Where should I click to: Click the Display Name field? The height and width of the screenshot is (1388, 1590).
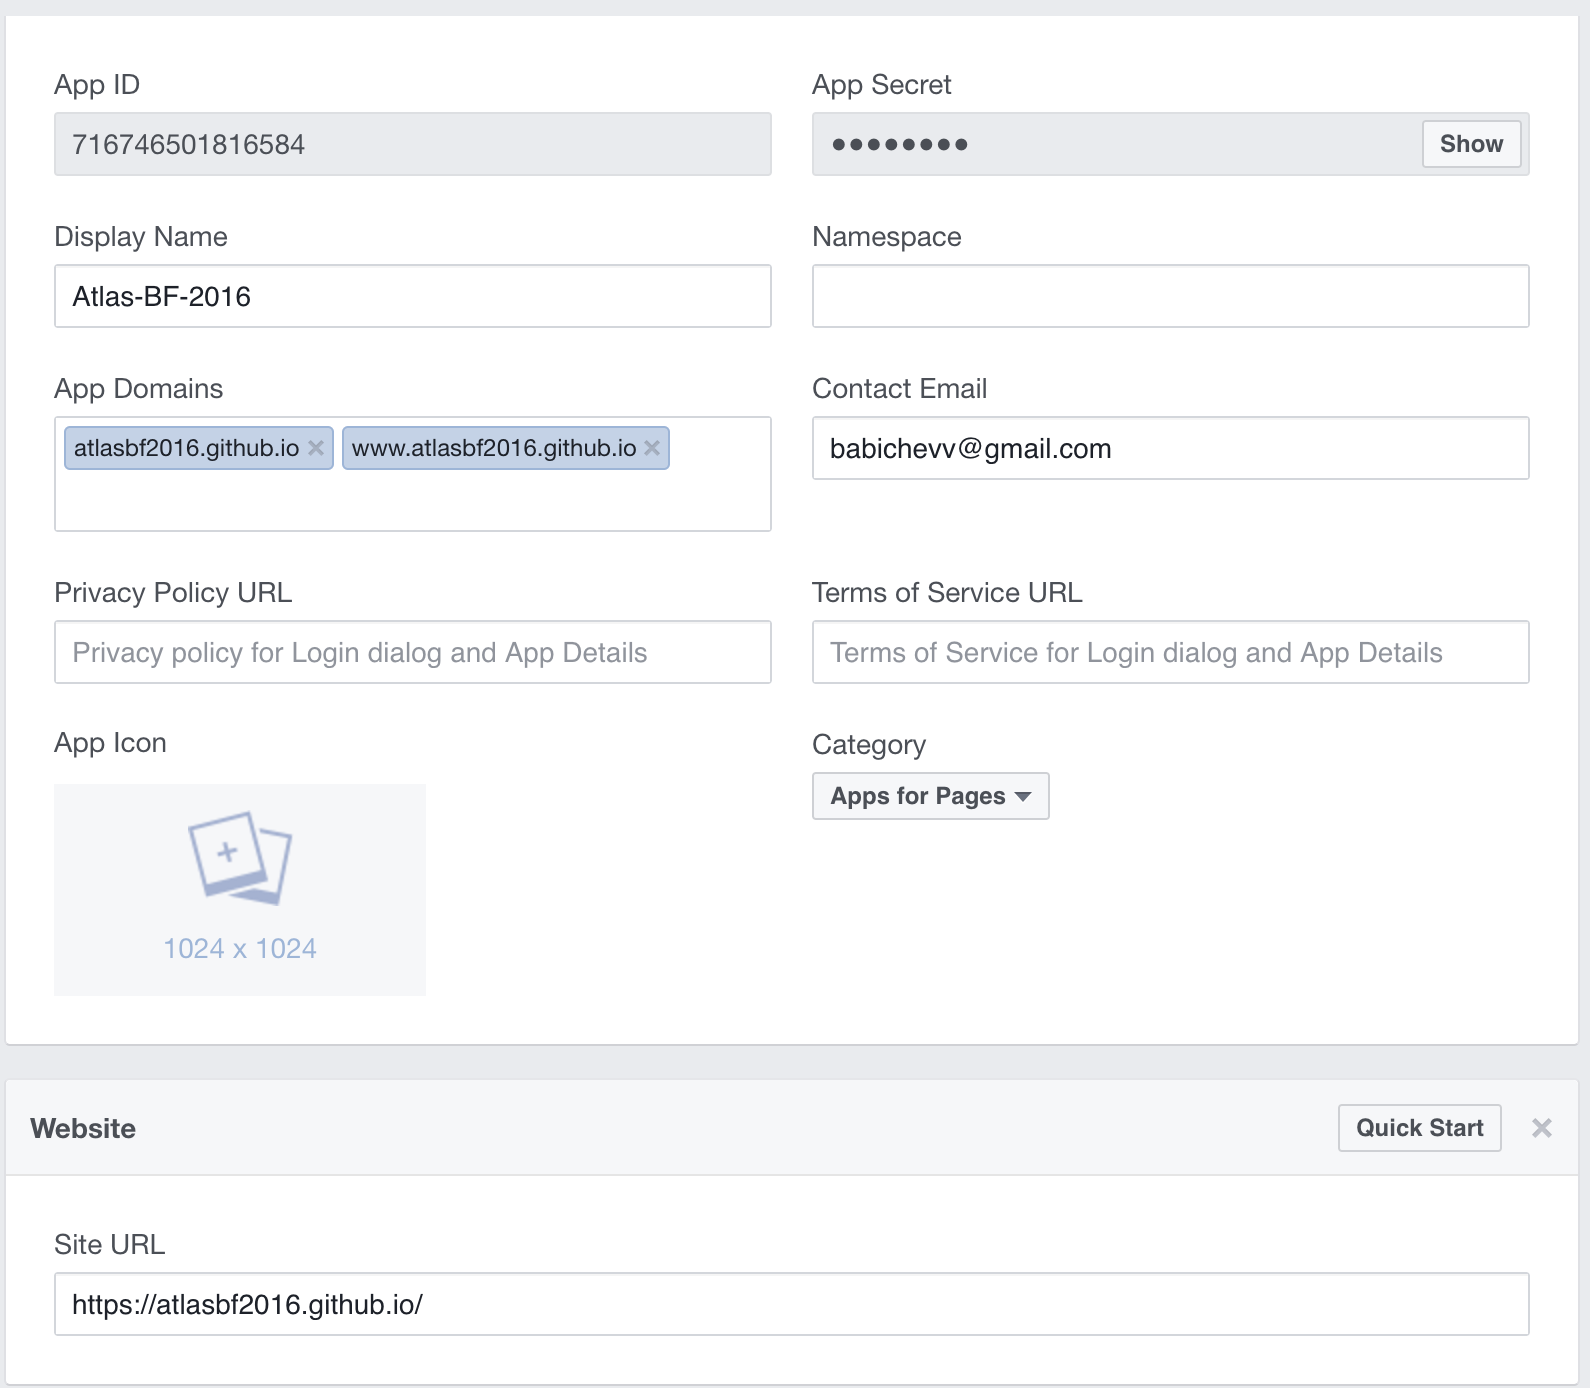pos(412,296)
